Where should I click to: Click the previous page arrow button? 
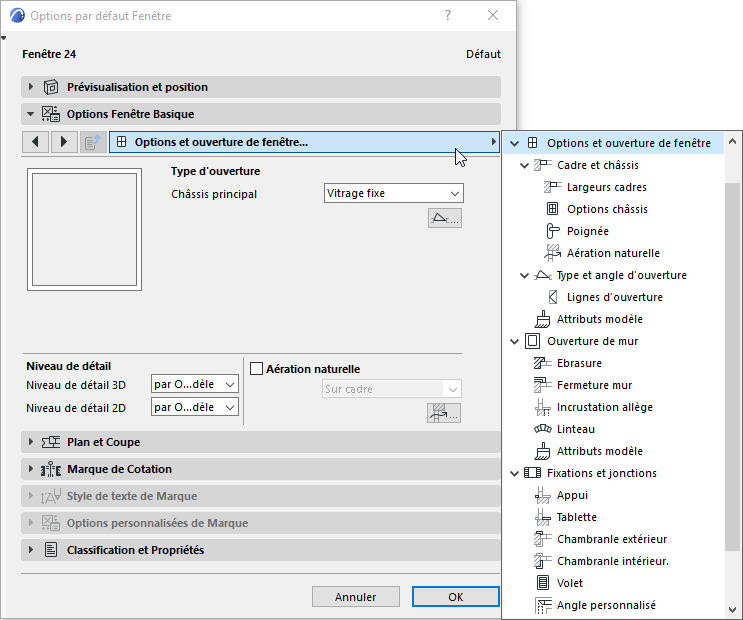pos(36,142)
